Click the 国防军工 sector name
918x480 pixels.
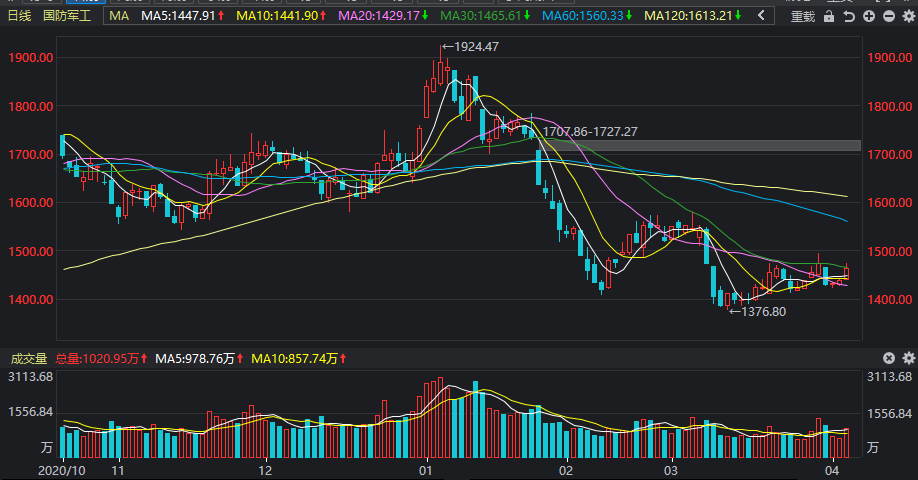[x=67, y=16]
